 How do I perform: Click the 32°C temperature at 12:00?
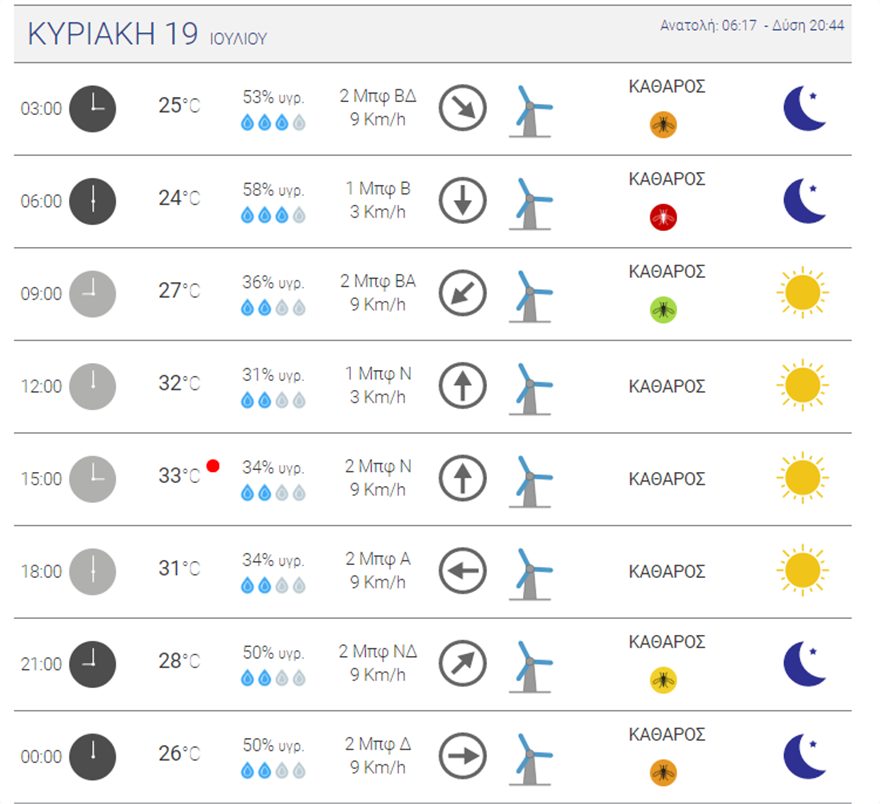(x=179, y=384)
